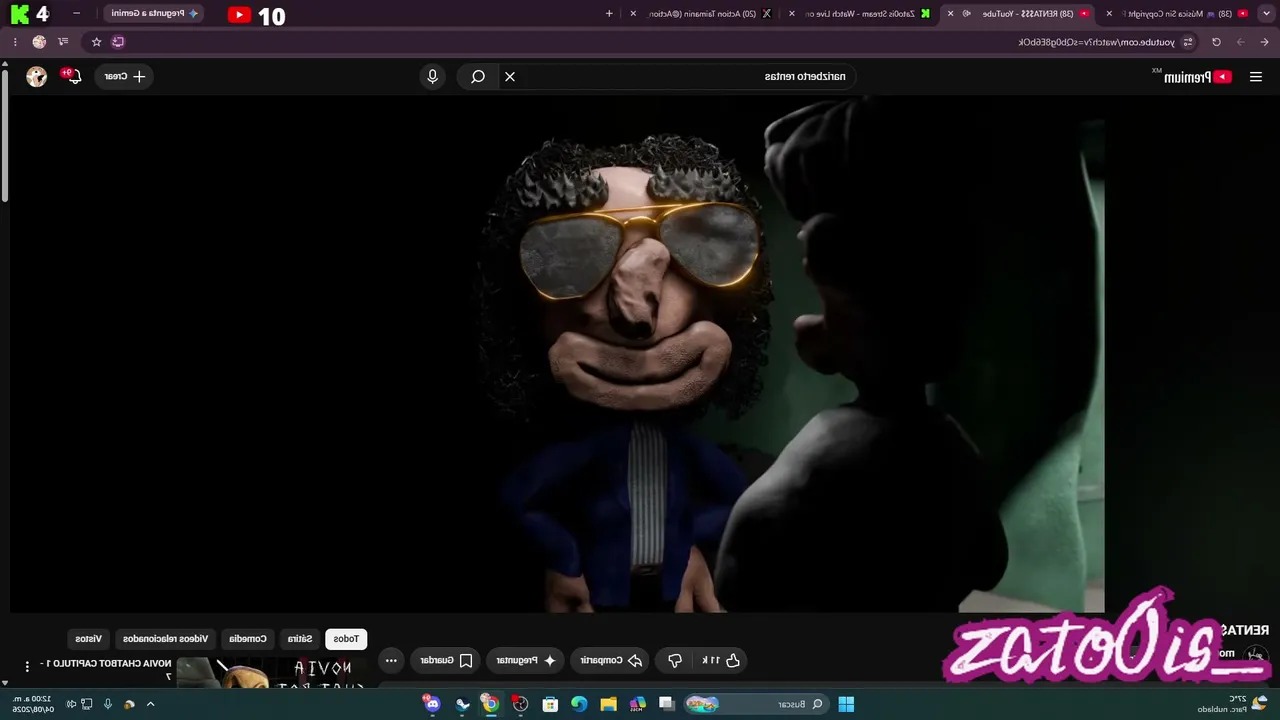Open more actions menu beside Guardar

(x=391, y=660)
